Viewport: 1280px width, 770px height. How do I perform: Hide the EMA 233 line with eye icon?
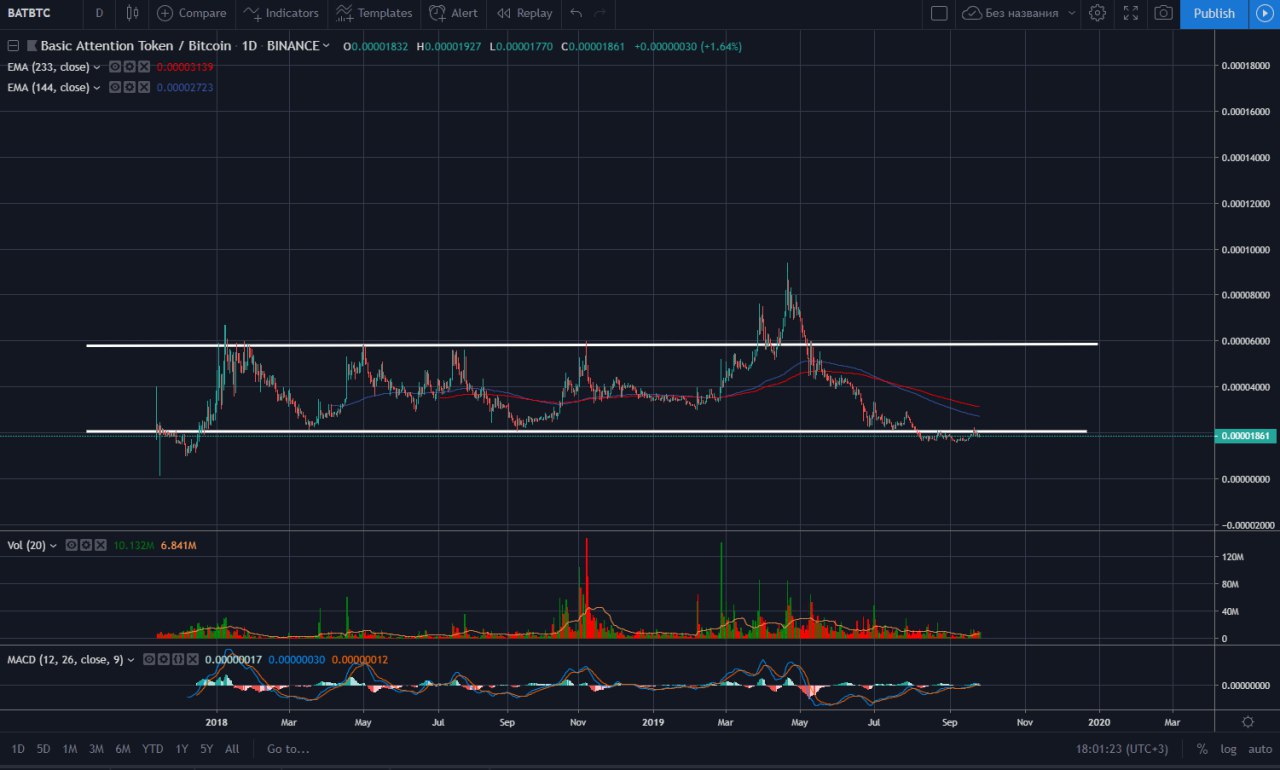115,66
